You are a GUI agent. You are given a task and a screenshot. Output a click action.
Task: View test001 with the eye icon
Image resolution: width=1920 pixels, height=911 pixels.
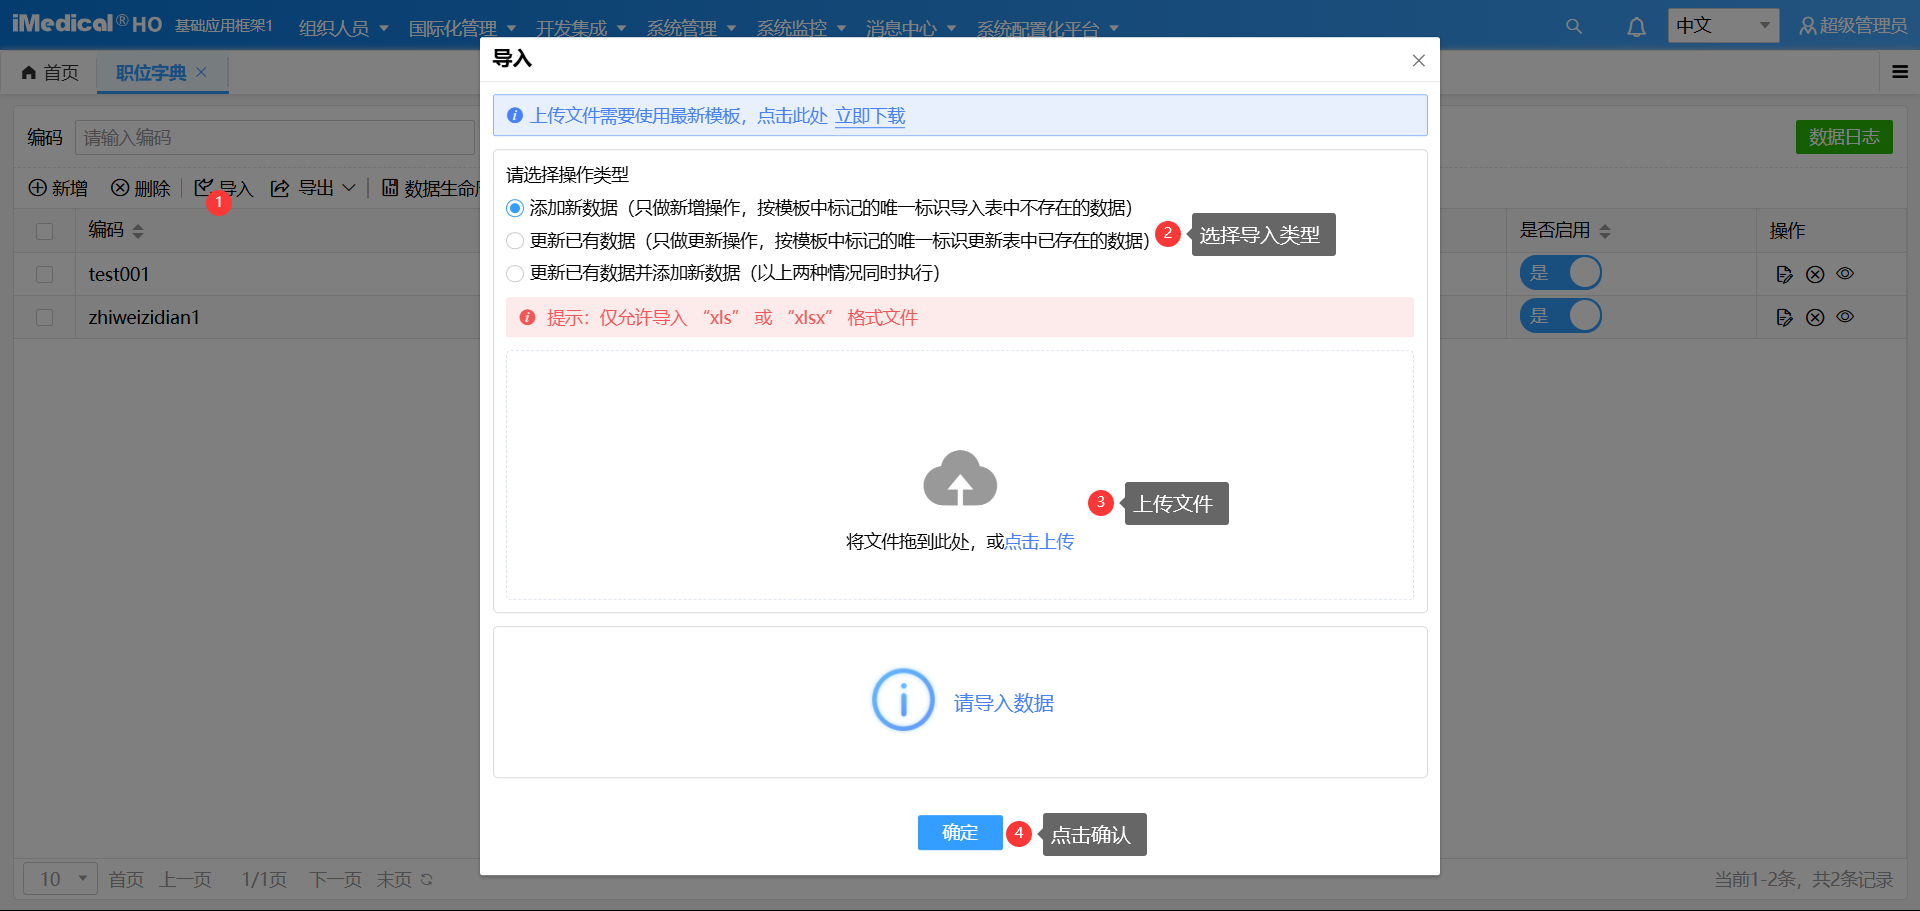click(1845, 273)
